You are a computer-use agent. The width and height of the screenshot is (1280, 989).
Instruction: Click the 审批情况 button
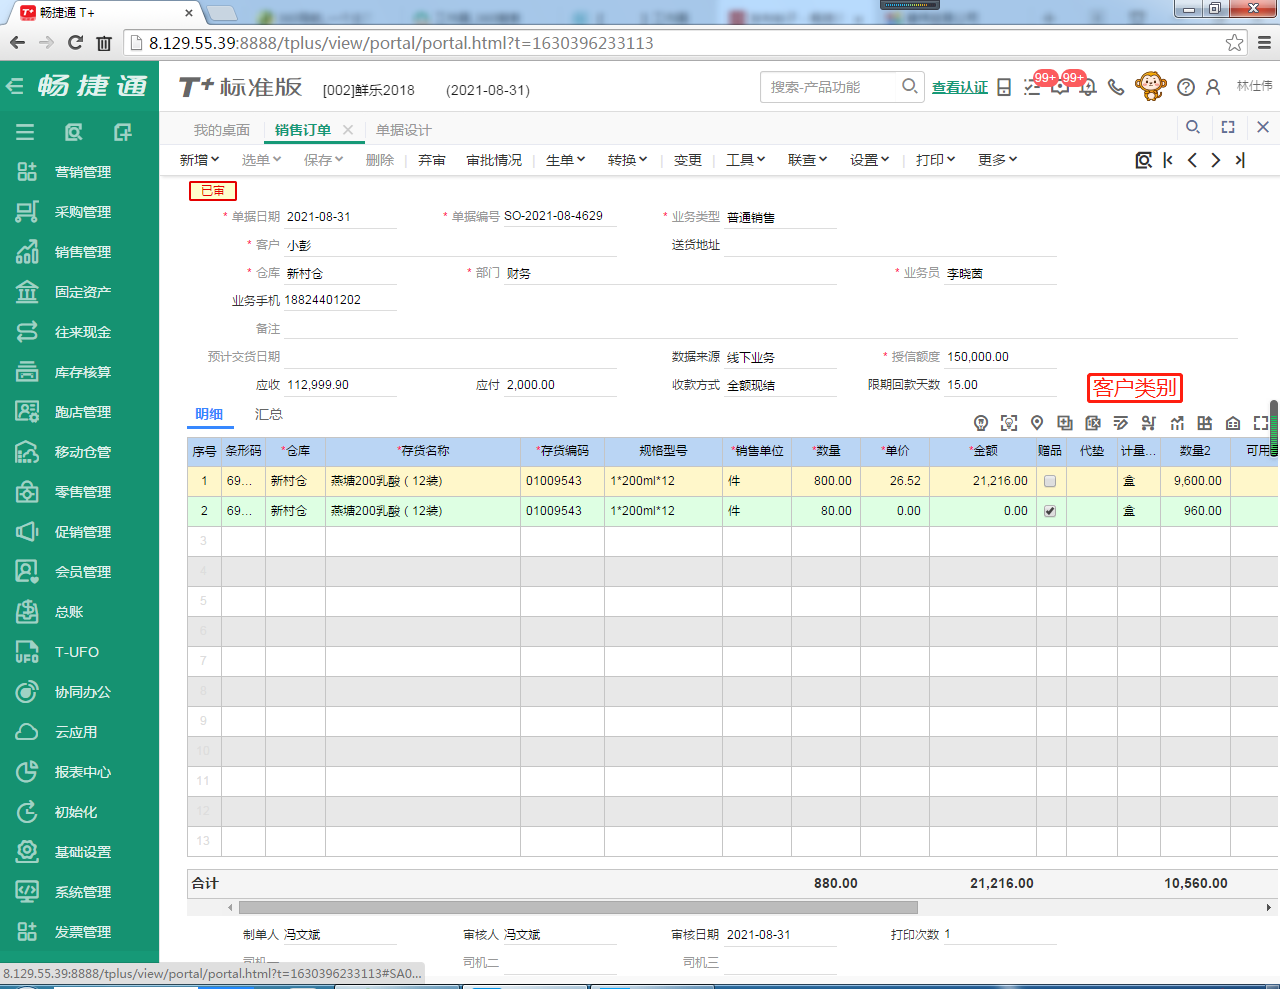point(494,160)
